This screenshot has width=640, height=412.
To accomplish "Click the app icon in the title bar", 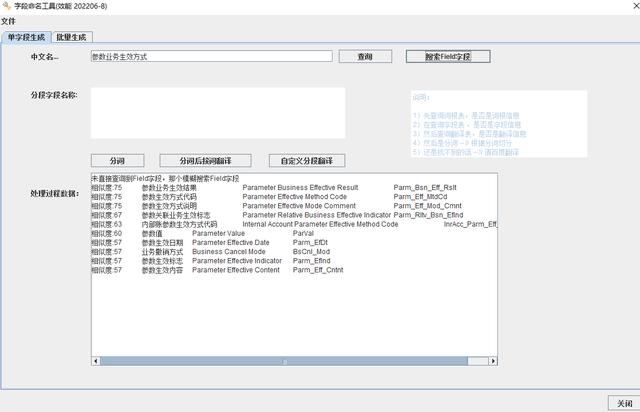I will pos(8,7).
